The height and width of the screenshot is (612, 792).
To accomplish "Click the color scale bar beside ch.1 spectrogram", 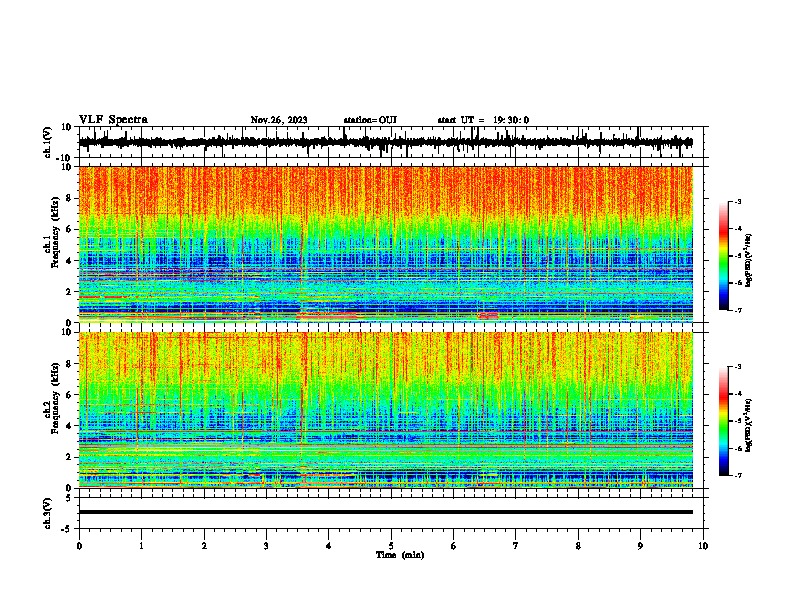I will (723, 256).
